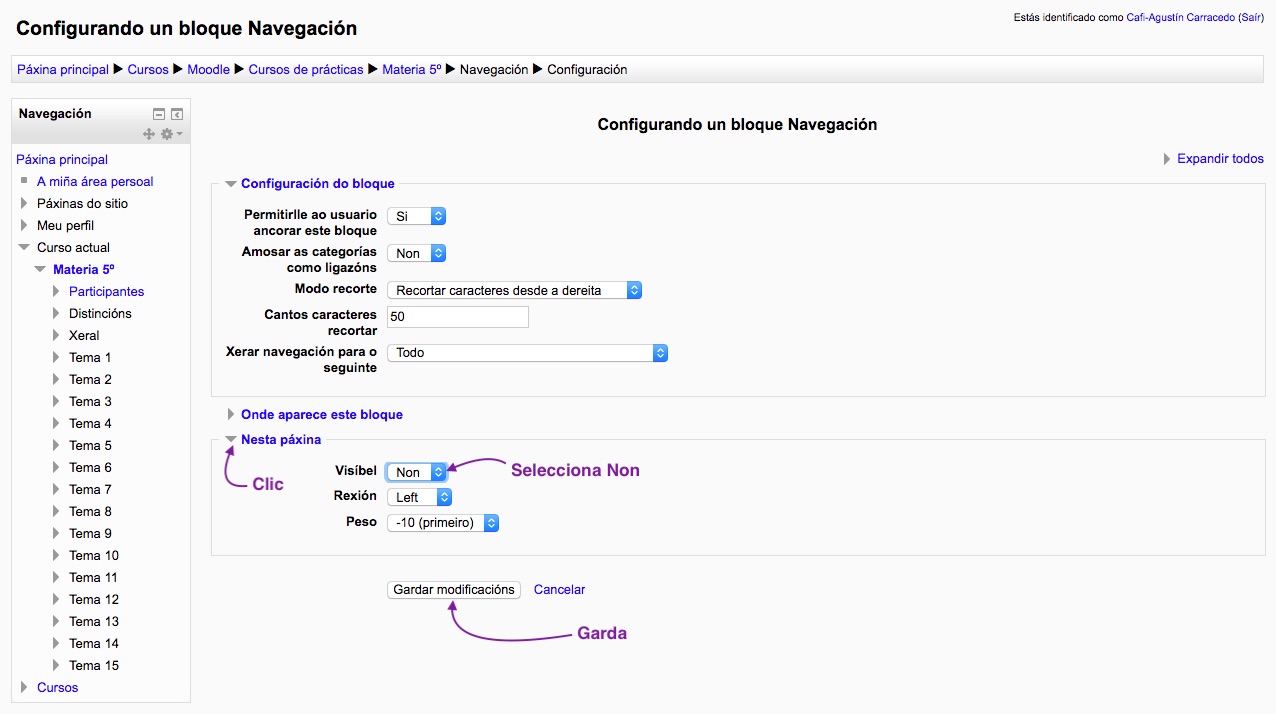Open the Modo recorte dropdown
This screenshot has height=714, width=1276.
514,290
